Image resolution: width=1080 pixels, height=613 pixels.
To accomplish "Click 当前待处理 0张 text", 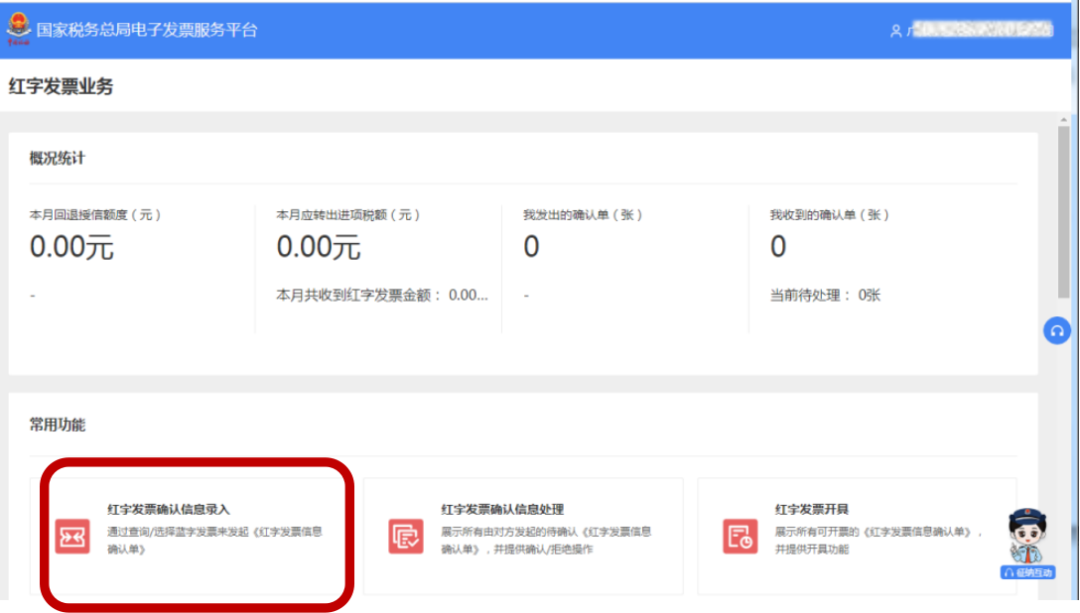I will coord(825,295).
